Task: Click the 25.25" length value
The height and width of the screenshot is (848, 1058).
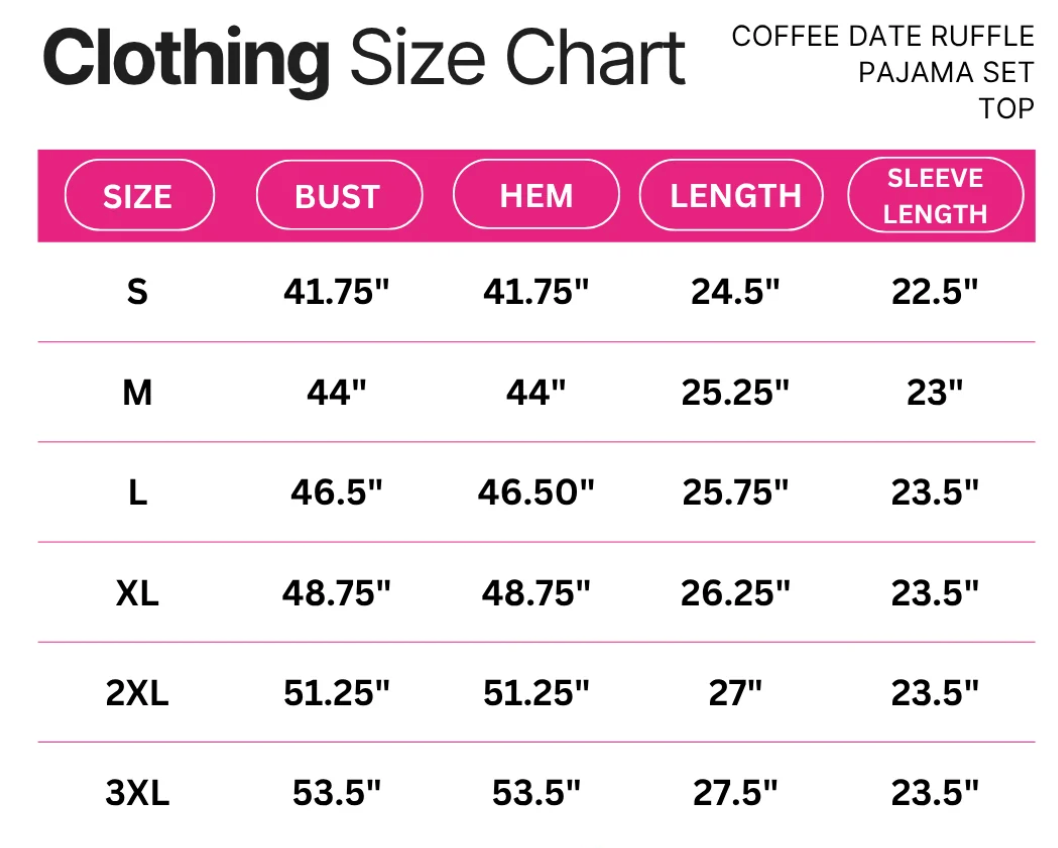Action: coord(735,392)
